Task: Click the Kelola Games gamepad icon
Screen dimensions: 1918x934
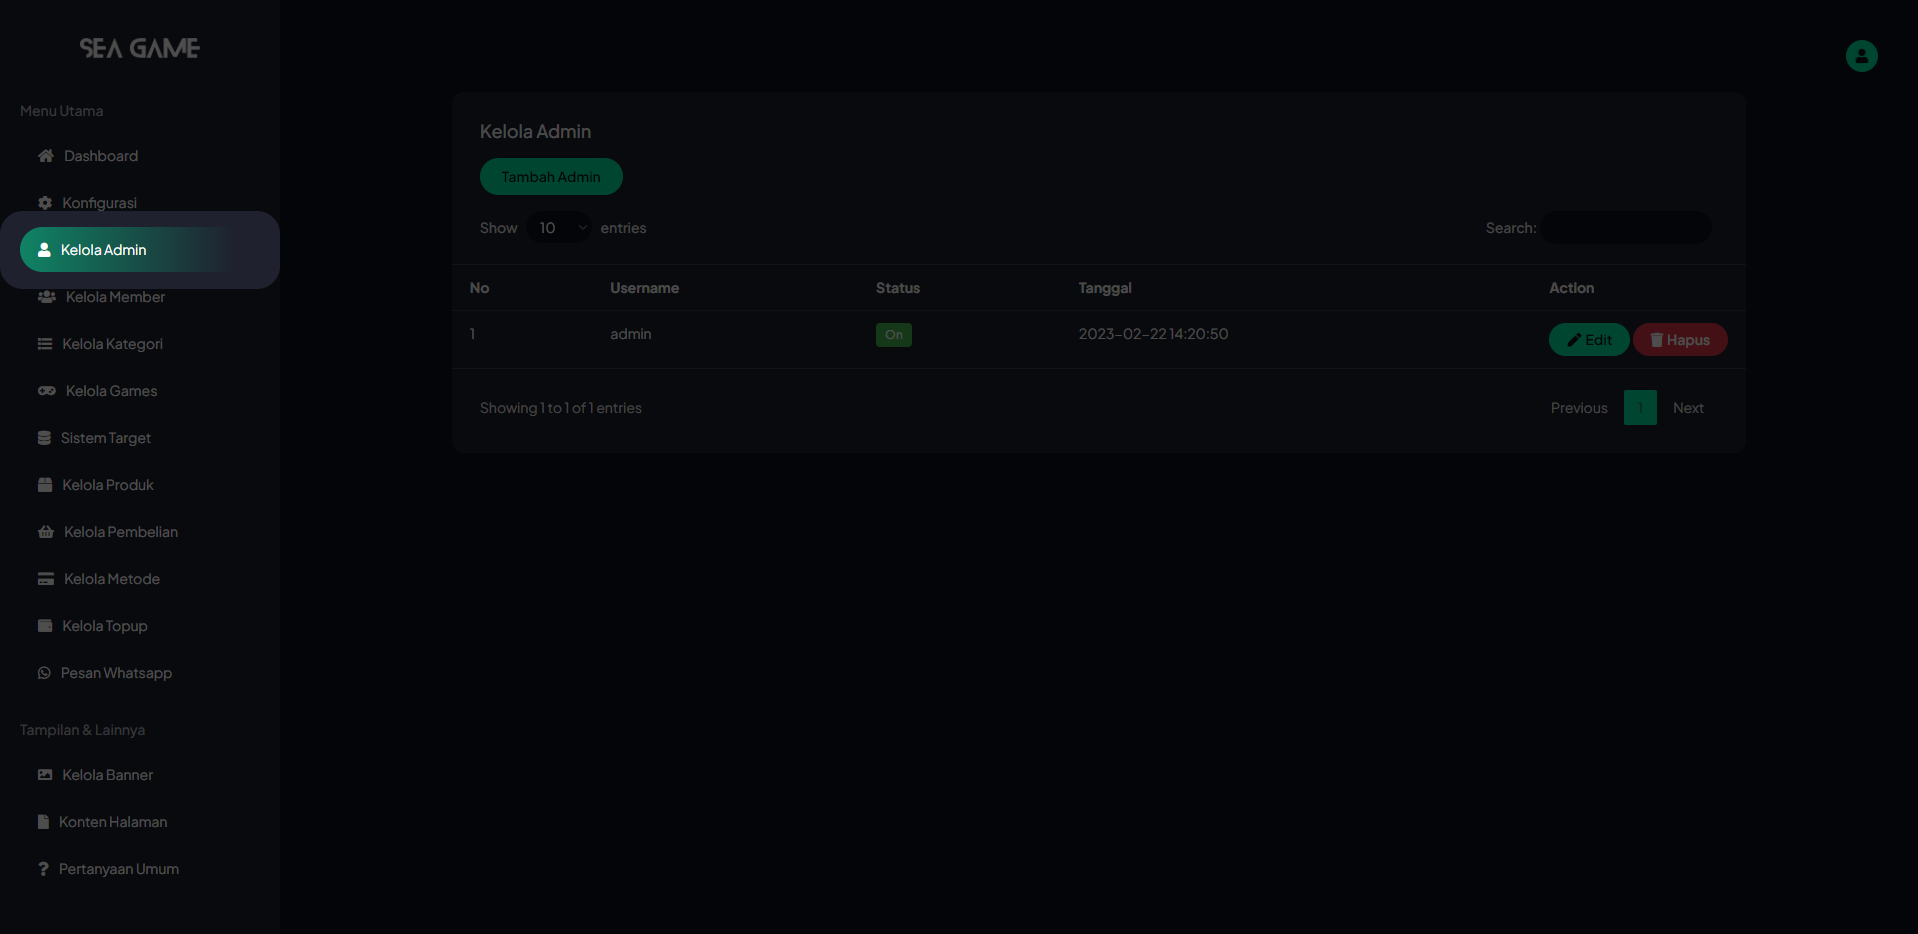Action: [x=47, y=391]
